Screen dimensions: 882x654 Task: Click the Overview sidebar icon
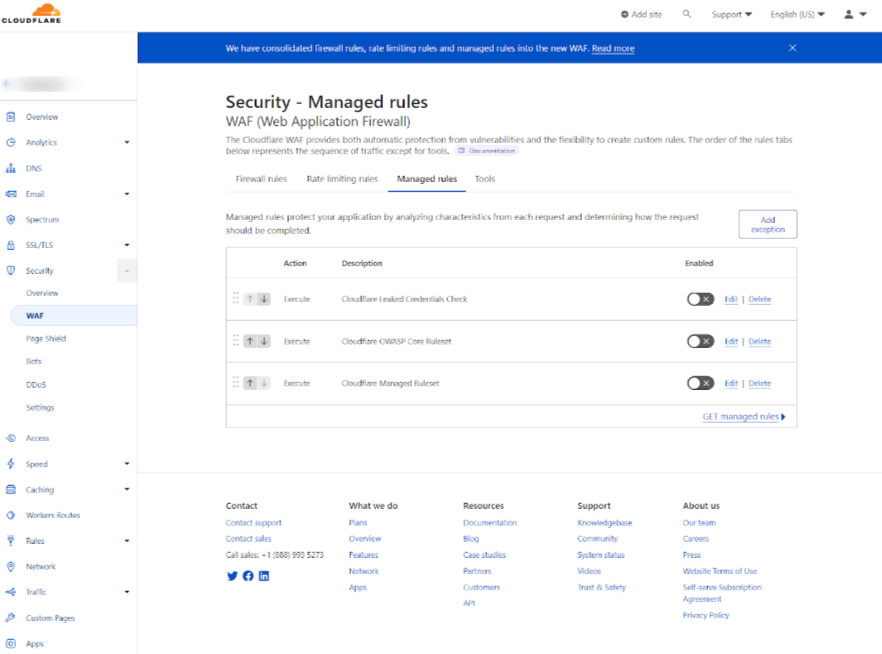click(x=11, y=117)
